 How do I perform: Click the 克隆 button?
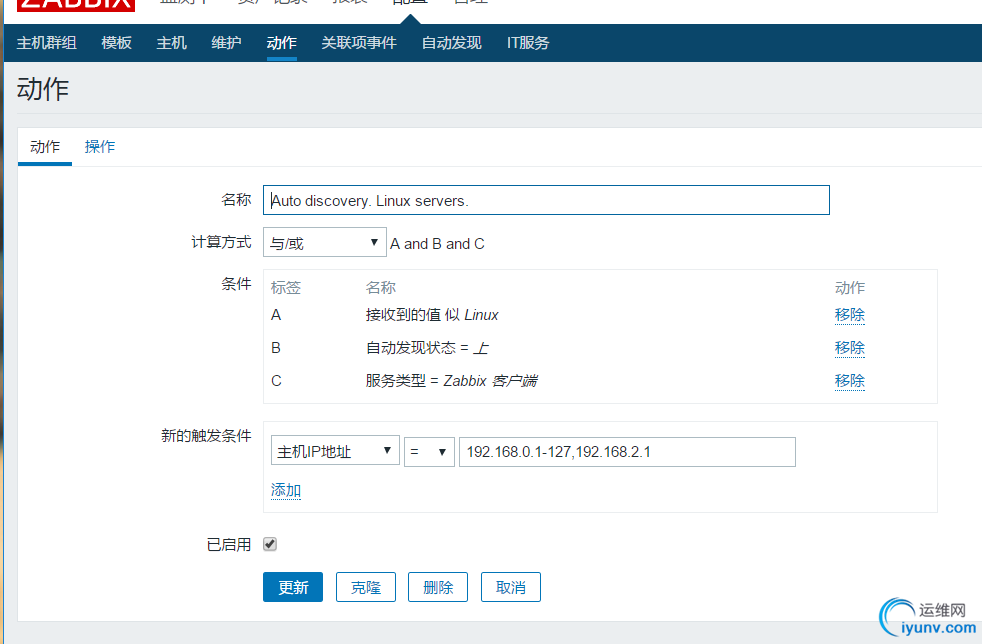tap(365, 587)
